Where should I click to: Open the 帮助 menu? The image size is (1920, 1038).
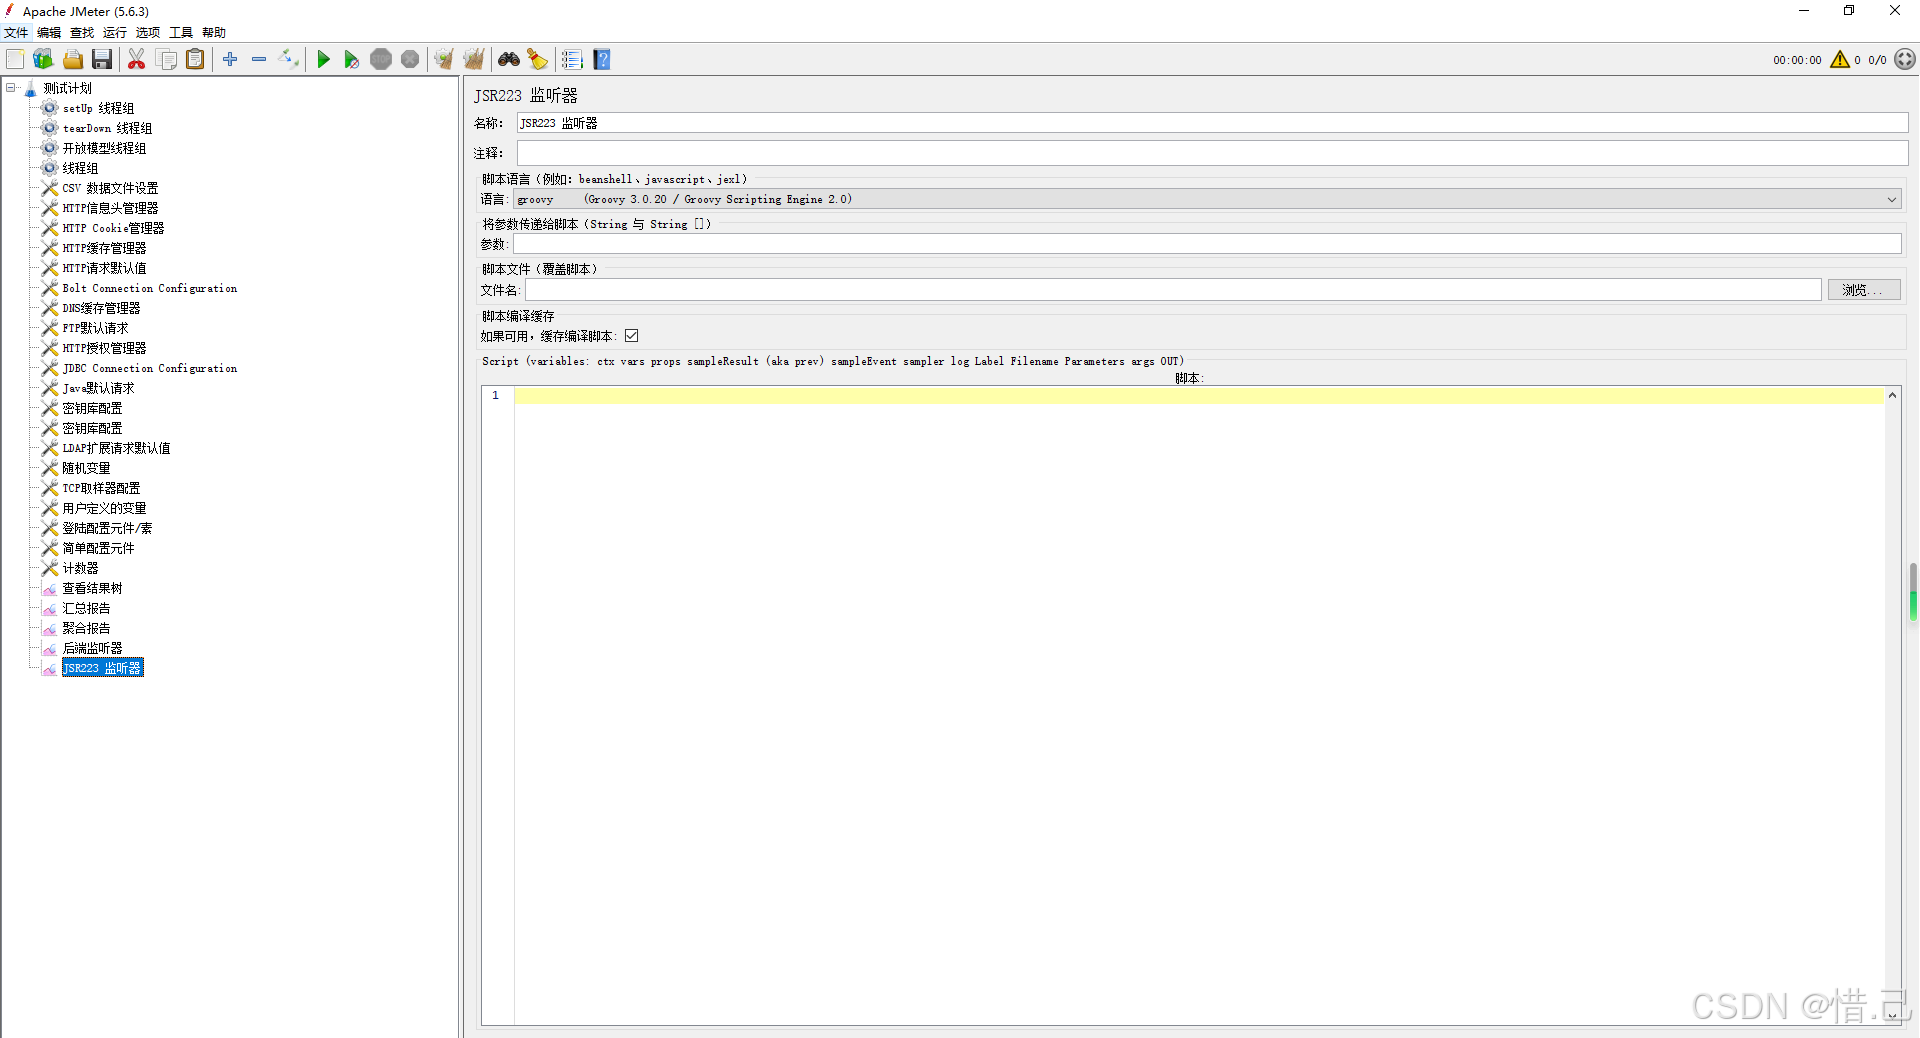[214, 33]
